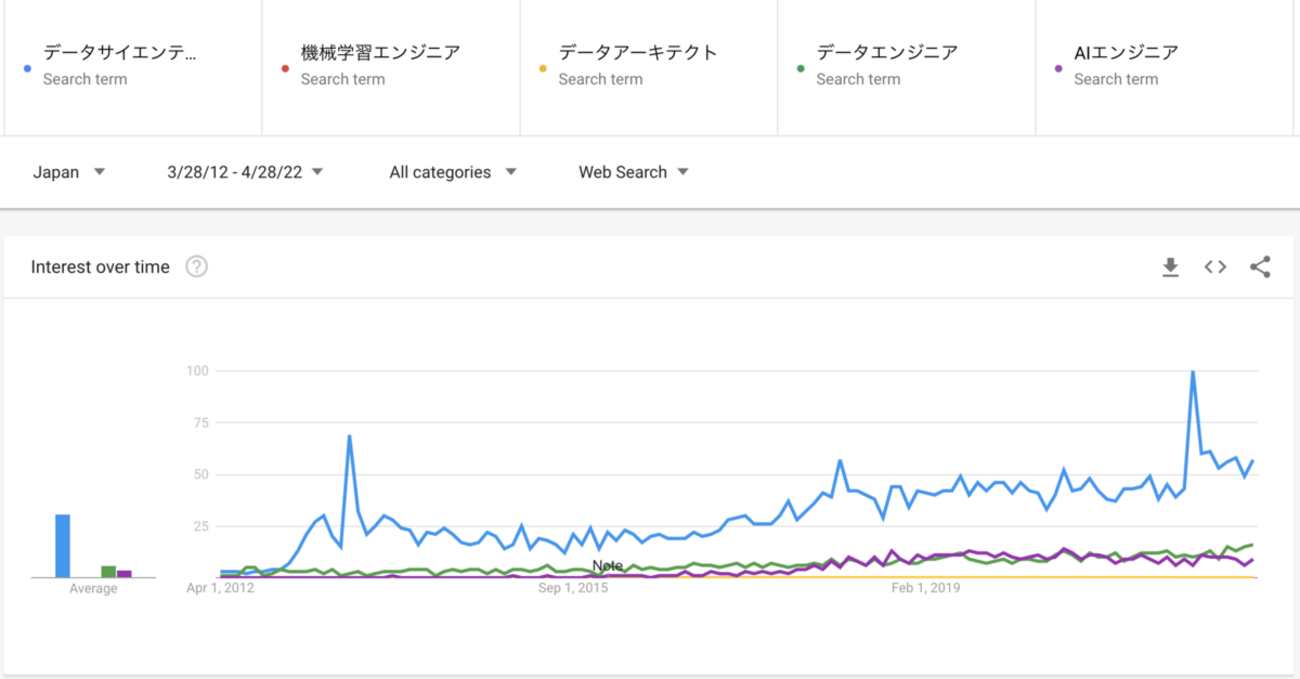Click the yellow dot for データアーキテクト
1300x679 pixels.
pyautogui.click(x=543, y=69)
